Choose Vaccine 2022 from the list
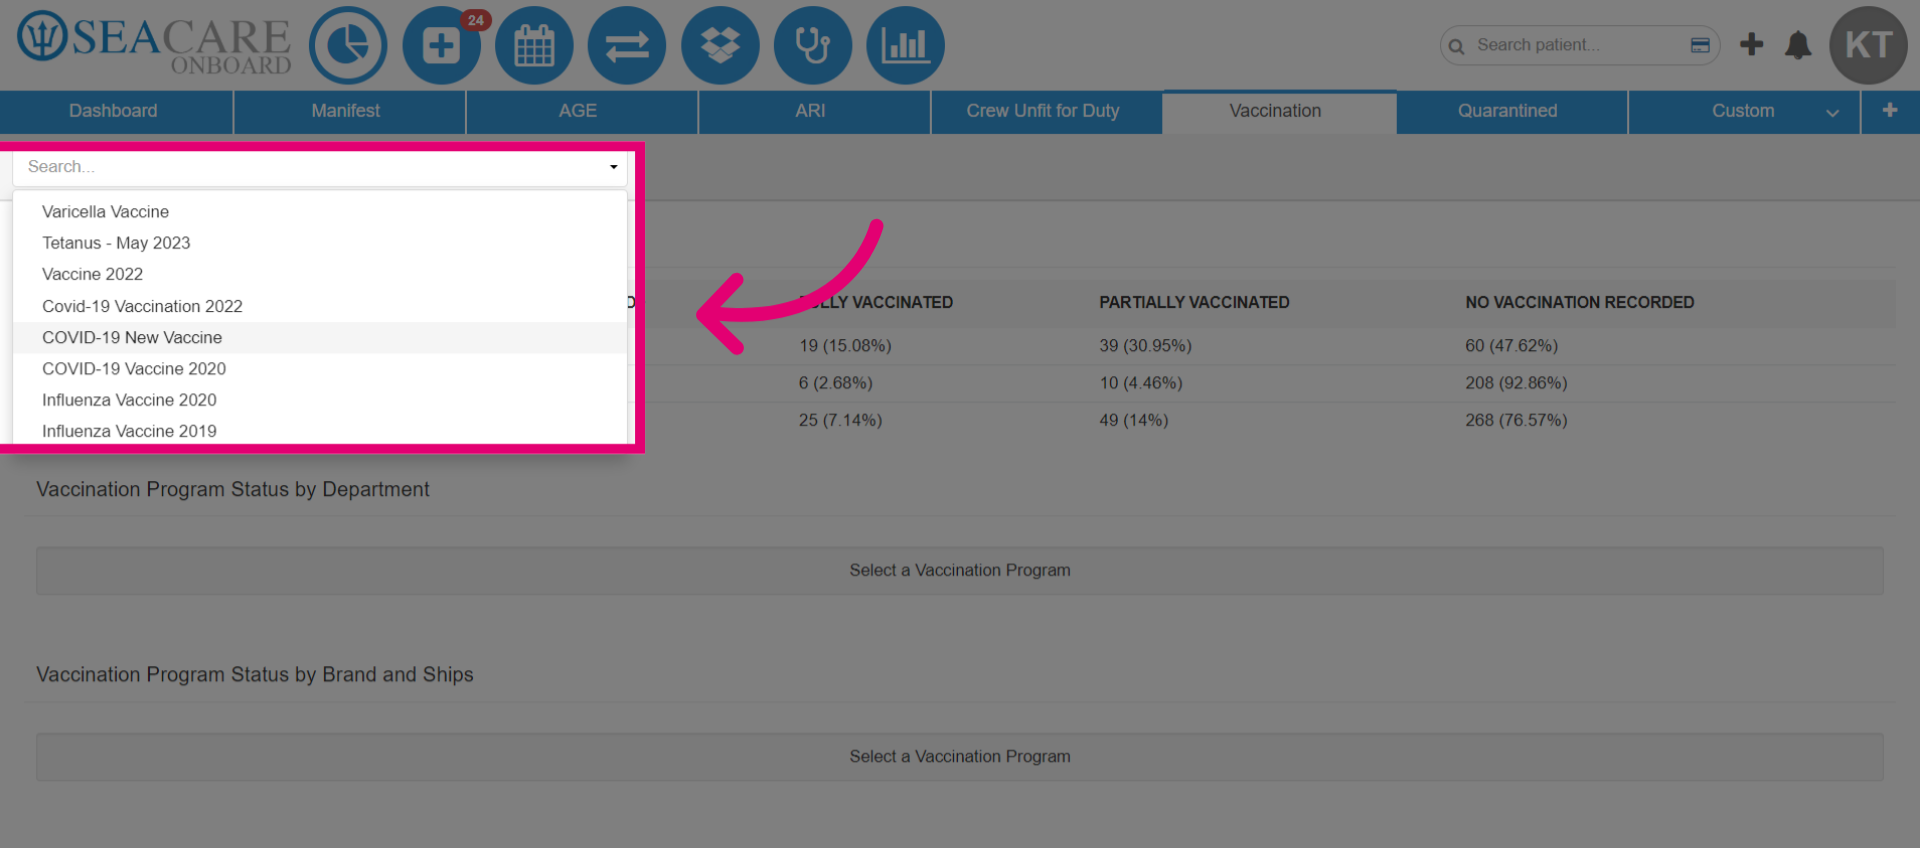The image size is (1920, 848). click(x=320, y=274)
